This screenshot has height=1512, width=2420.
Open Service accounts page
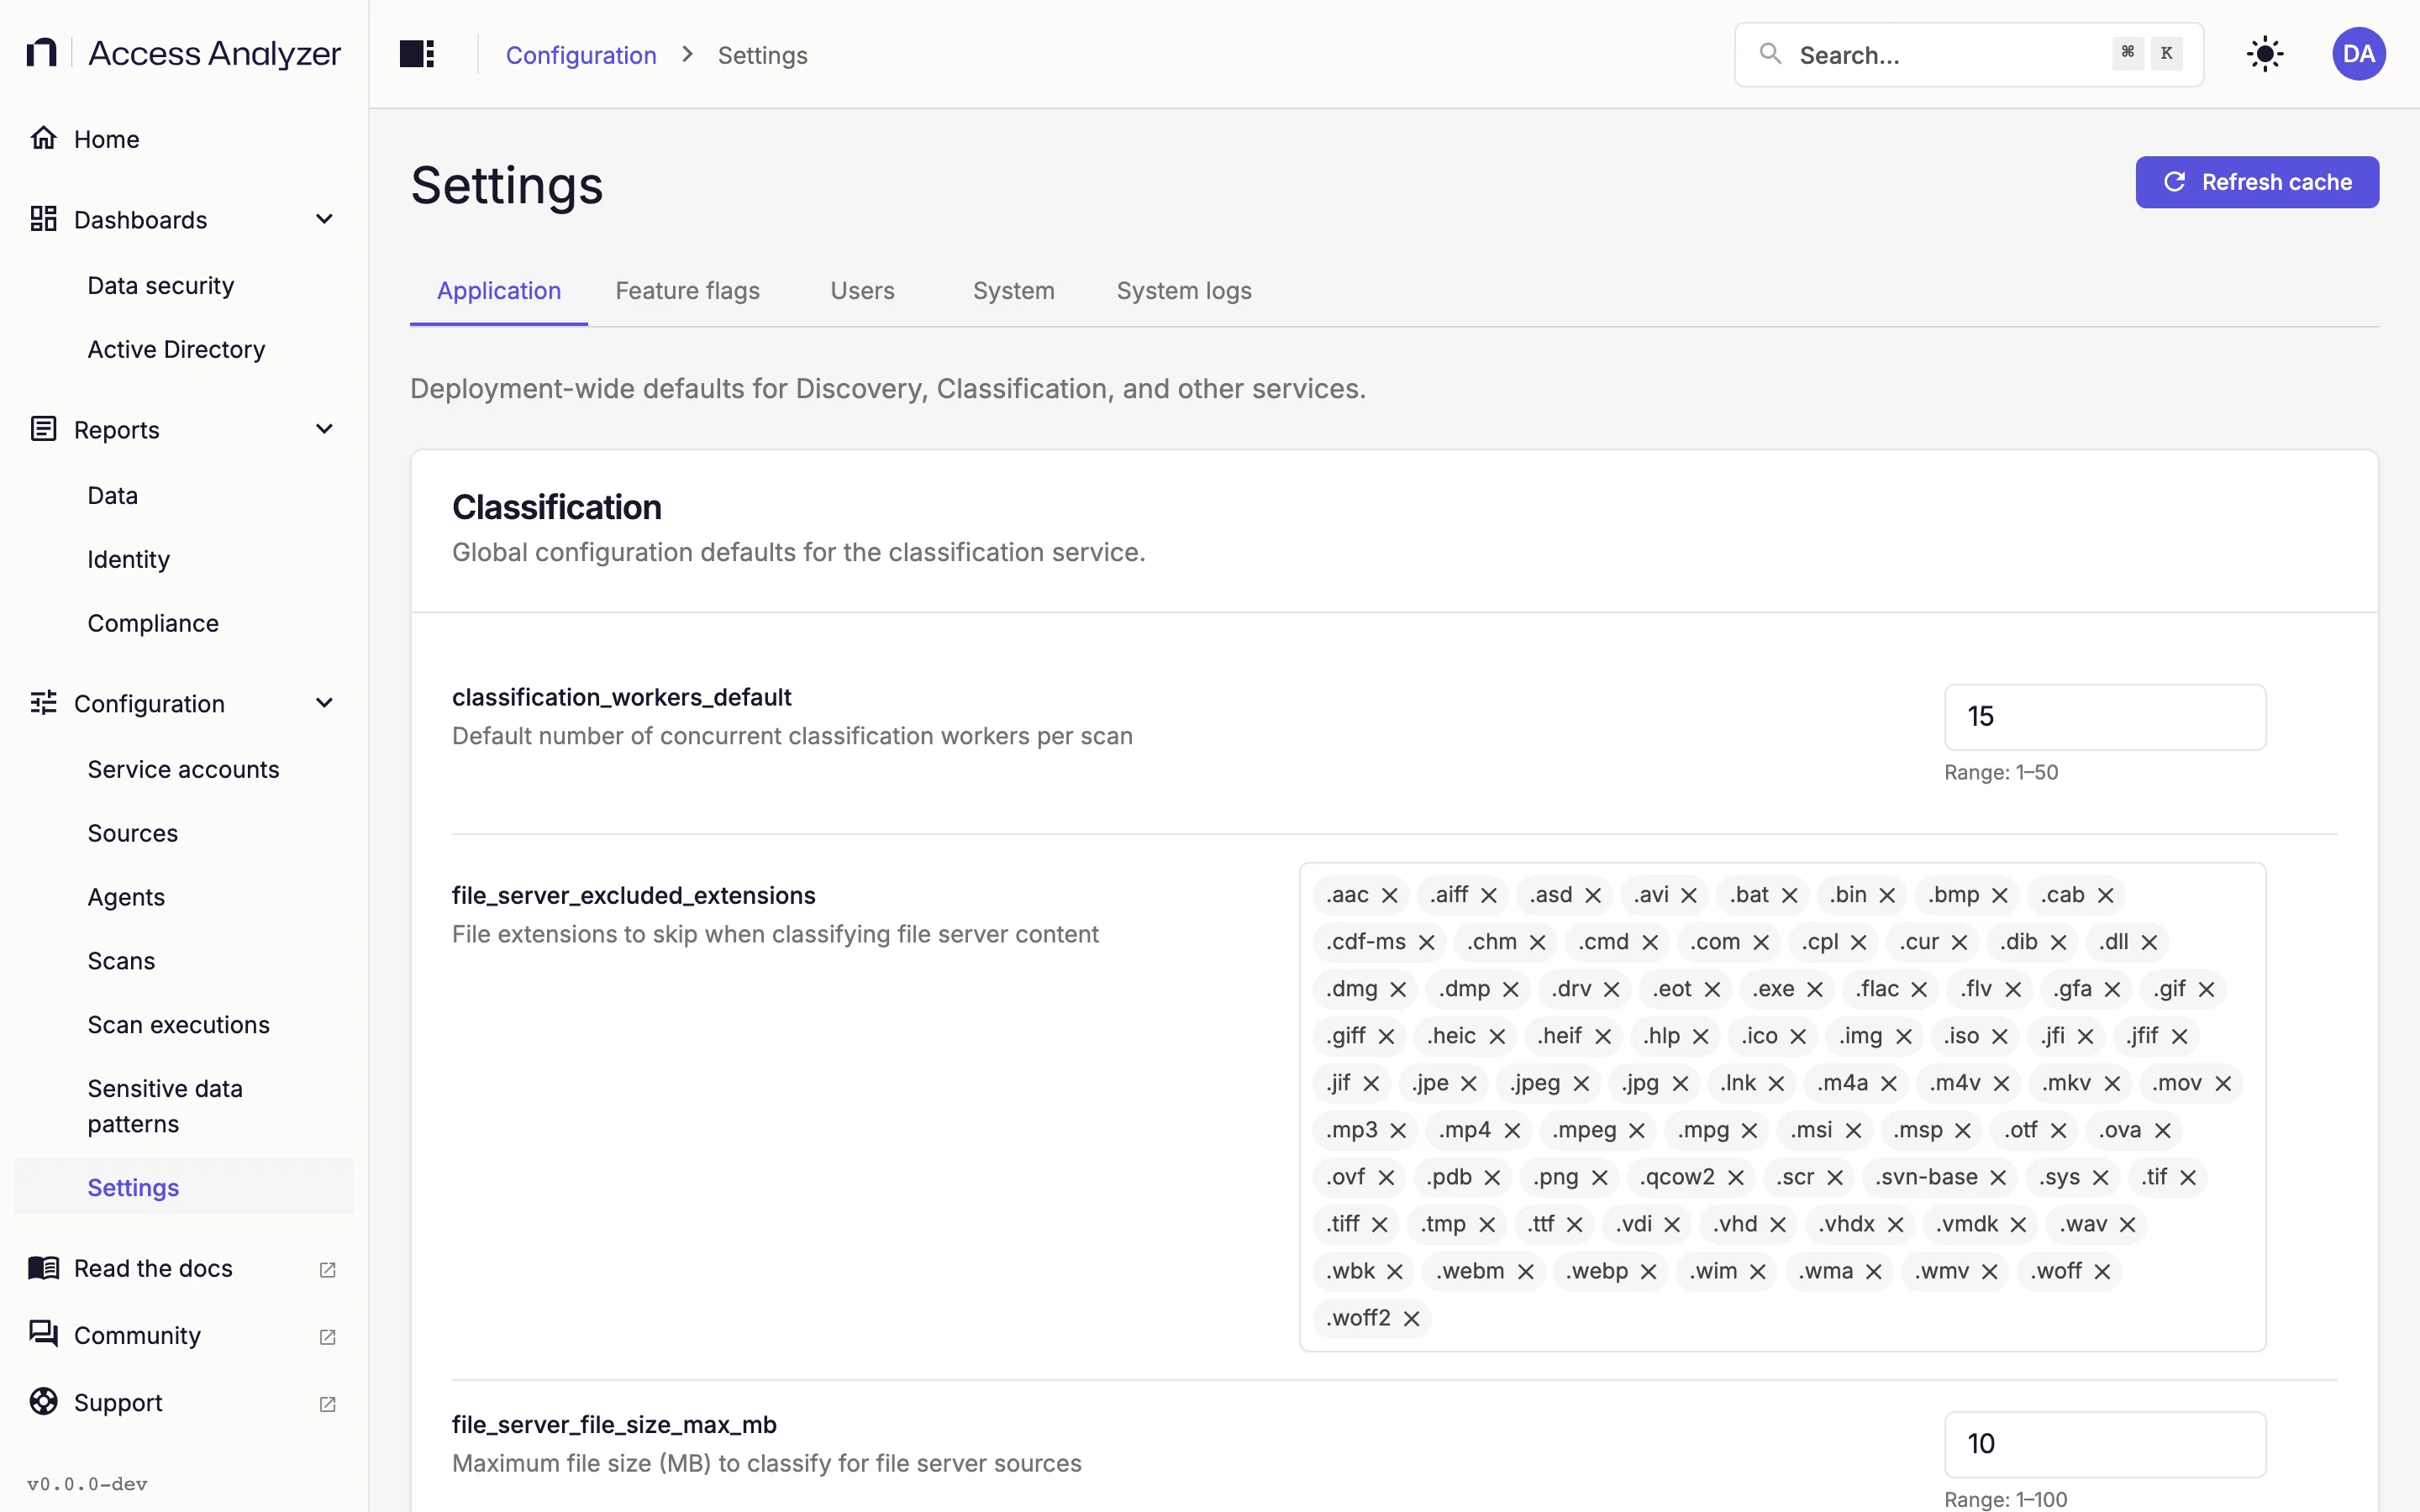pyautogui.click(x=183, y=769)
